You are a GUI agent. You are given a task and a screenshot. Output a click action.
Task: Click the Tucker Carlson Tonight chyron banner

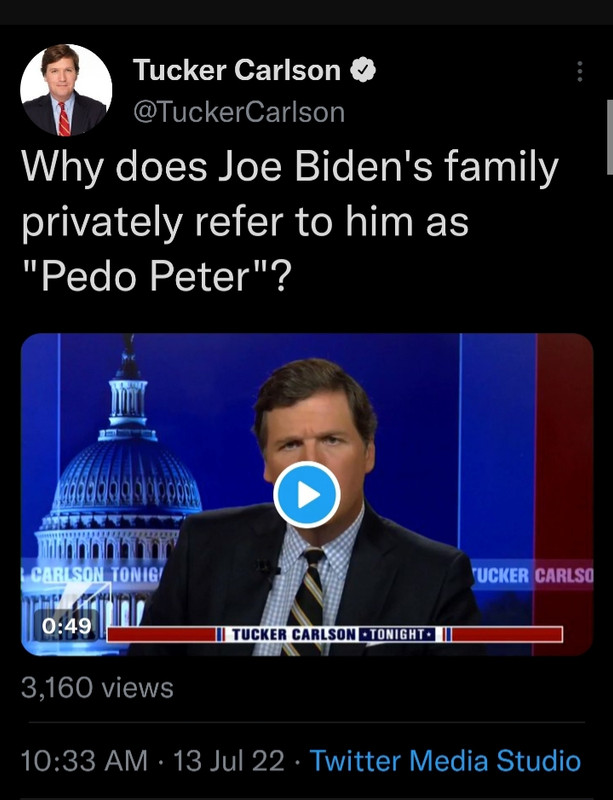point(334,635)
